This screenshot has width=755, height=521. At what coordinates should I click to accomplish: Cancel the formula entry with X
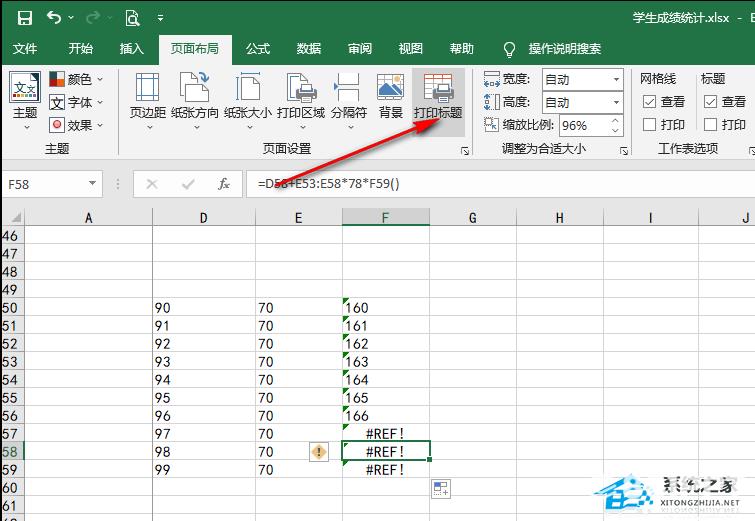(x=152, y=184)
